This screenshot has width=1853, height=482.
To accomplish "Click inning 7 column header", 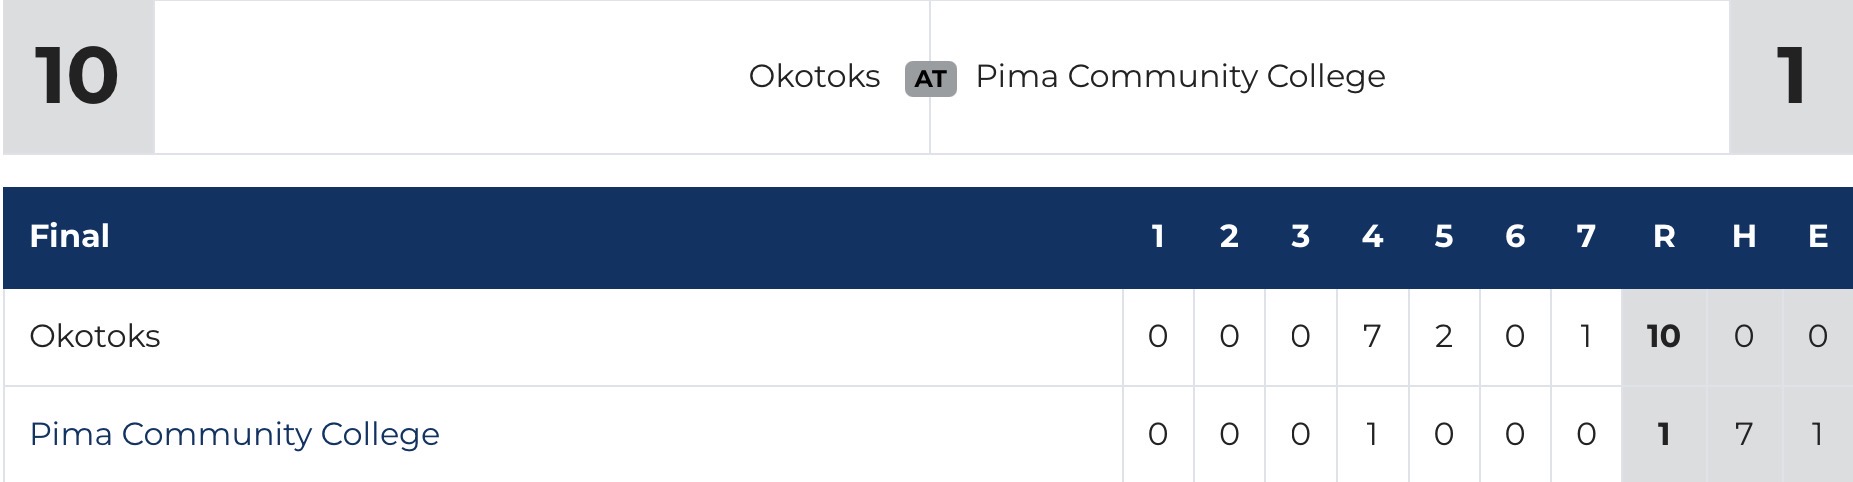I will coord(1585,236).
